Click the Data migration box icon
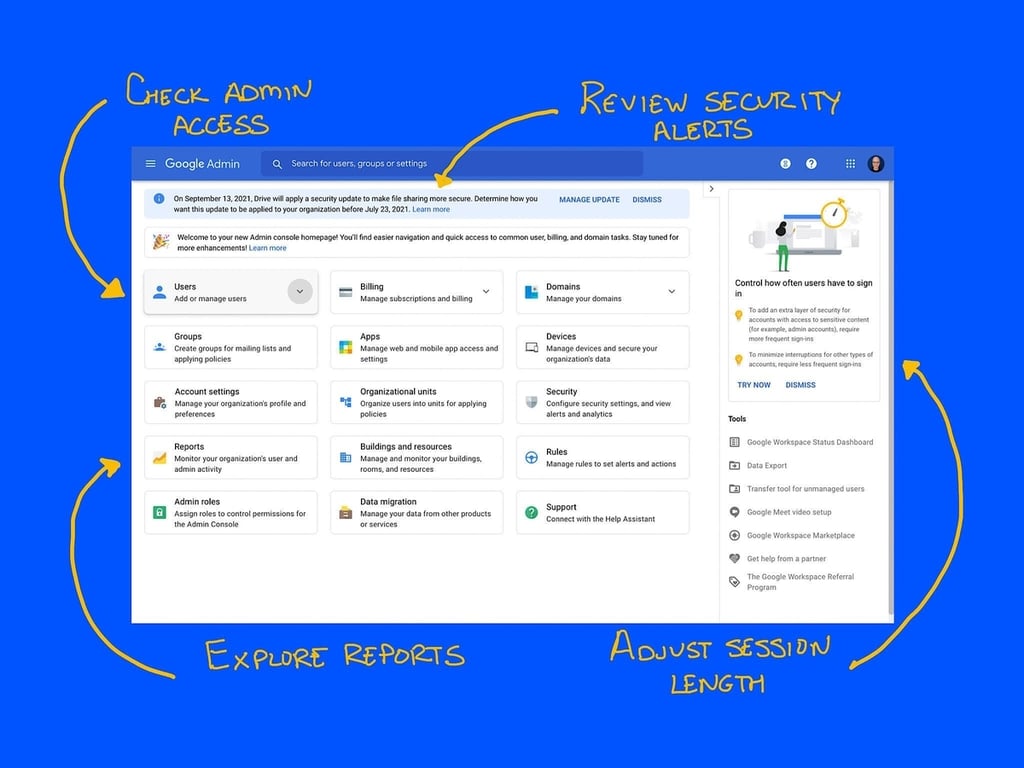Image resolution: width=1024 pixels, height=768 pixels. [x=345, y=513]
